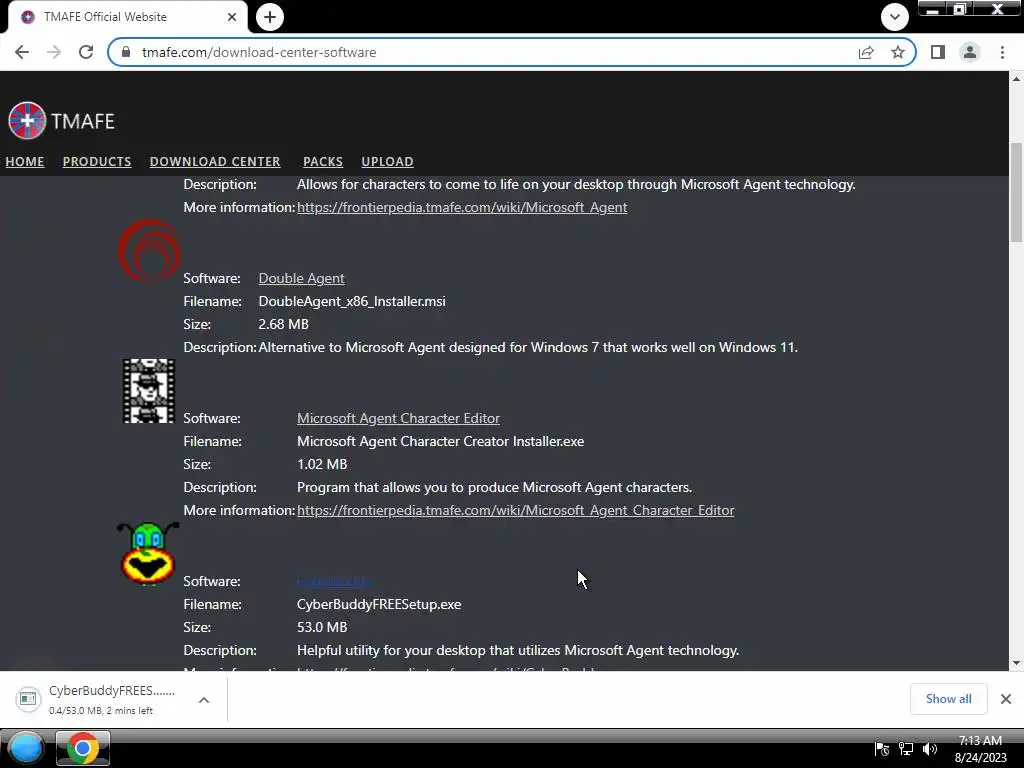Click the CyberBuddy bug character icon
This screenshot has width=1024, height=768.
[x=148, y=553]
